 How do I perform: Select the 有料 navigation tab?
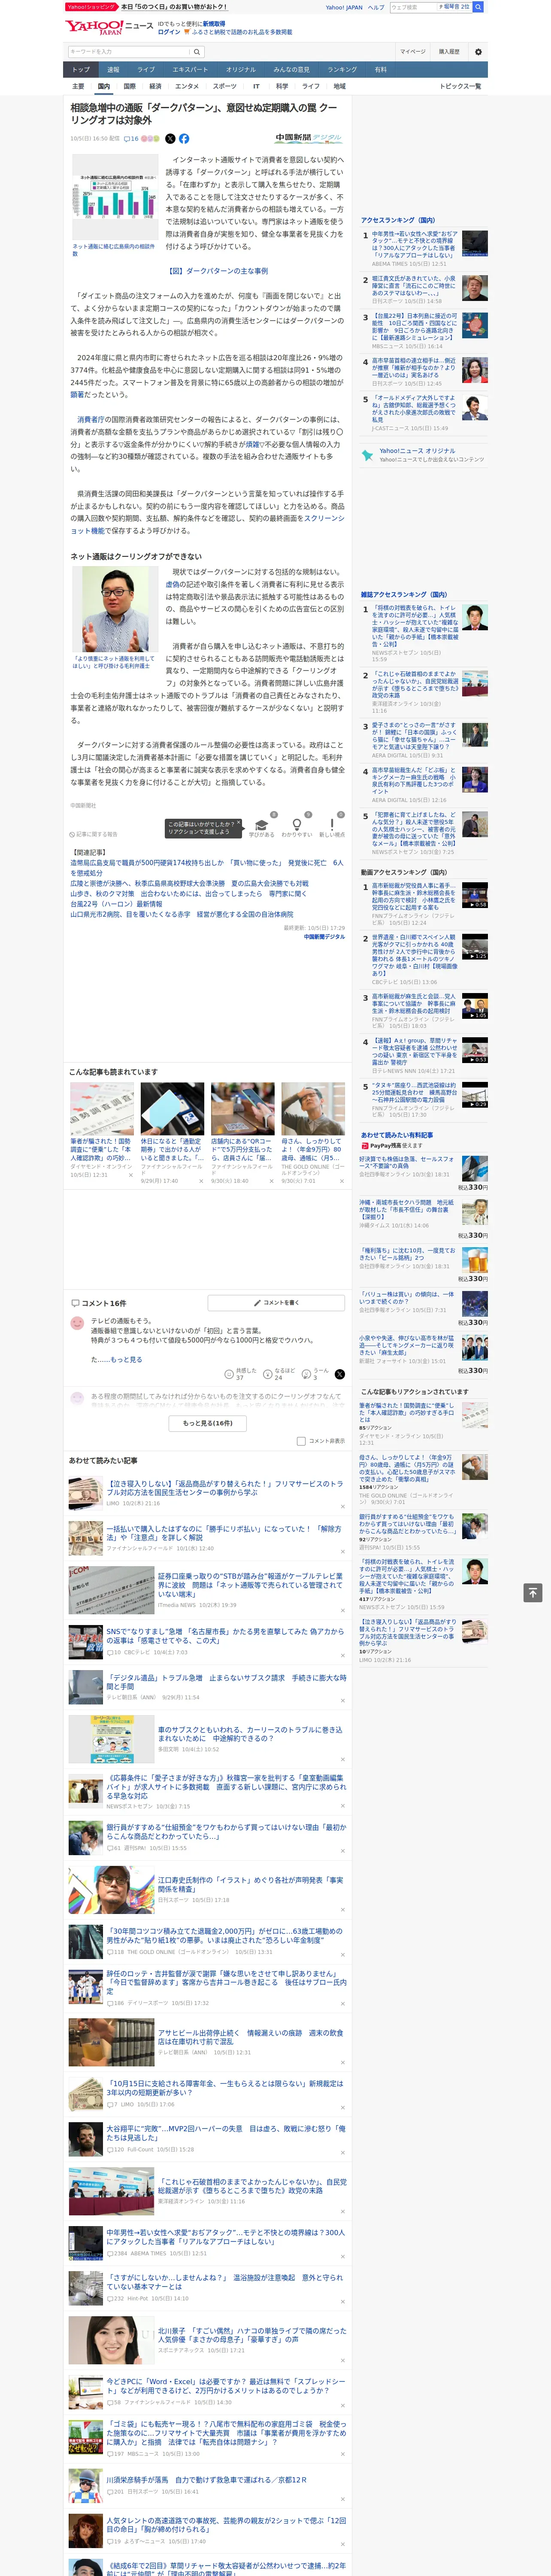pyautogui.click(x=380, y=70)
